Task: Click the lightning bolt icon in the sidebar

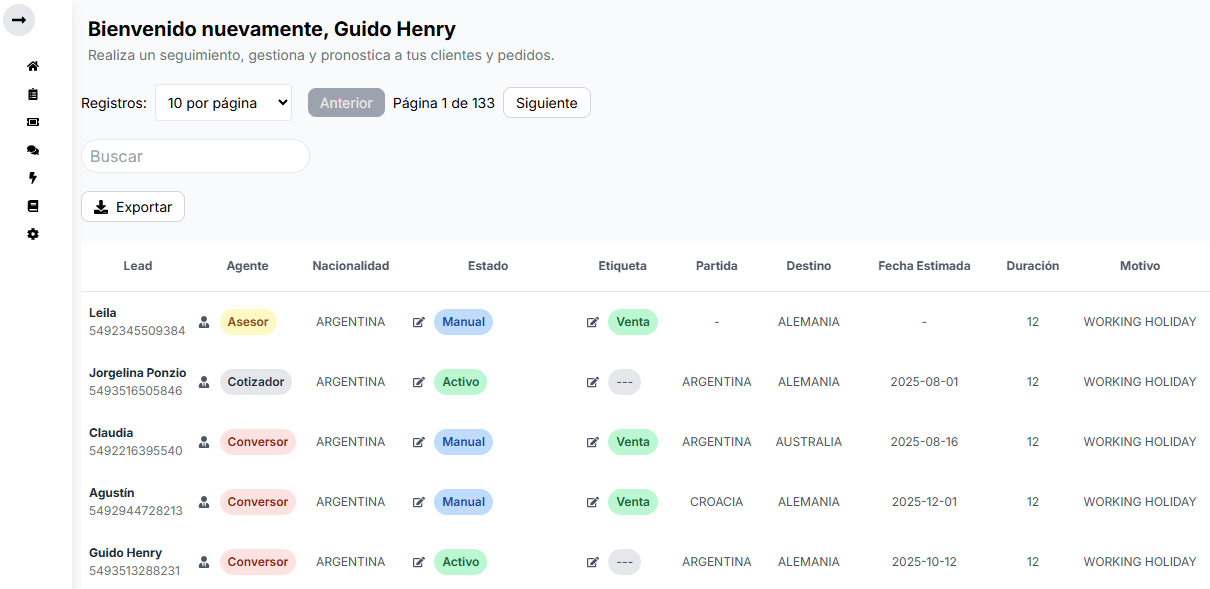Action: point(33,178)
